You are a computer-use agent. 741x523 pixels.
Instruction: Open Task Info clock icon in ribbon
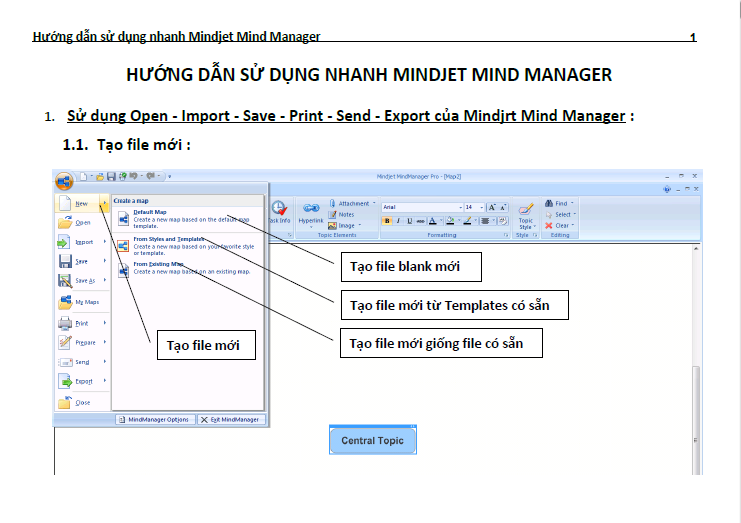pyautogui.click(x=279, y=208)
